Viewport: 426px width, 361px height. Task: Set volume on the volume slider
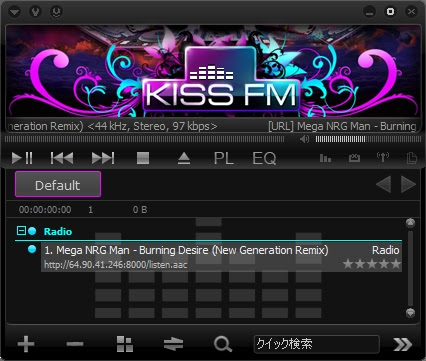point(368,139)
